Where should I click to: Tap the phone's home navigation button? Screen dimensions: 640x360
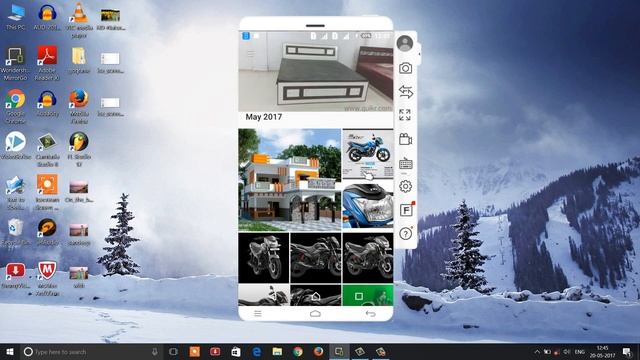[x=315, y=313]
